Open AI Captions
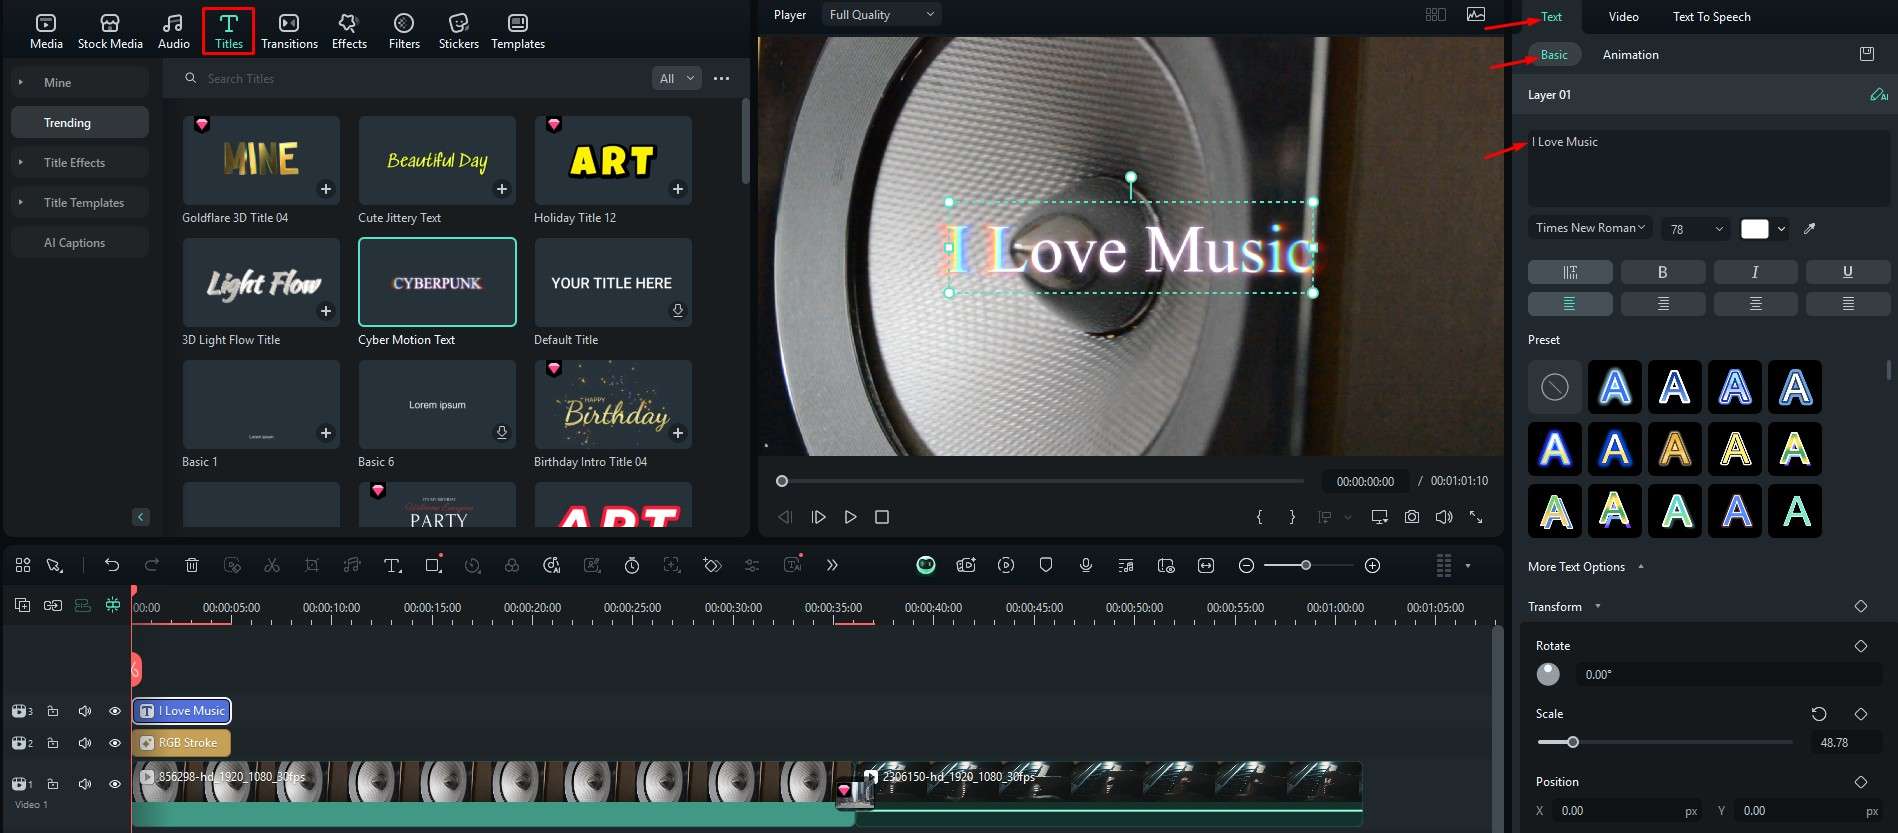This screenshot has width=1898, height=833. coord(80,243)
